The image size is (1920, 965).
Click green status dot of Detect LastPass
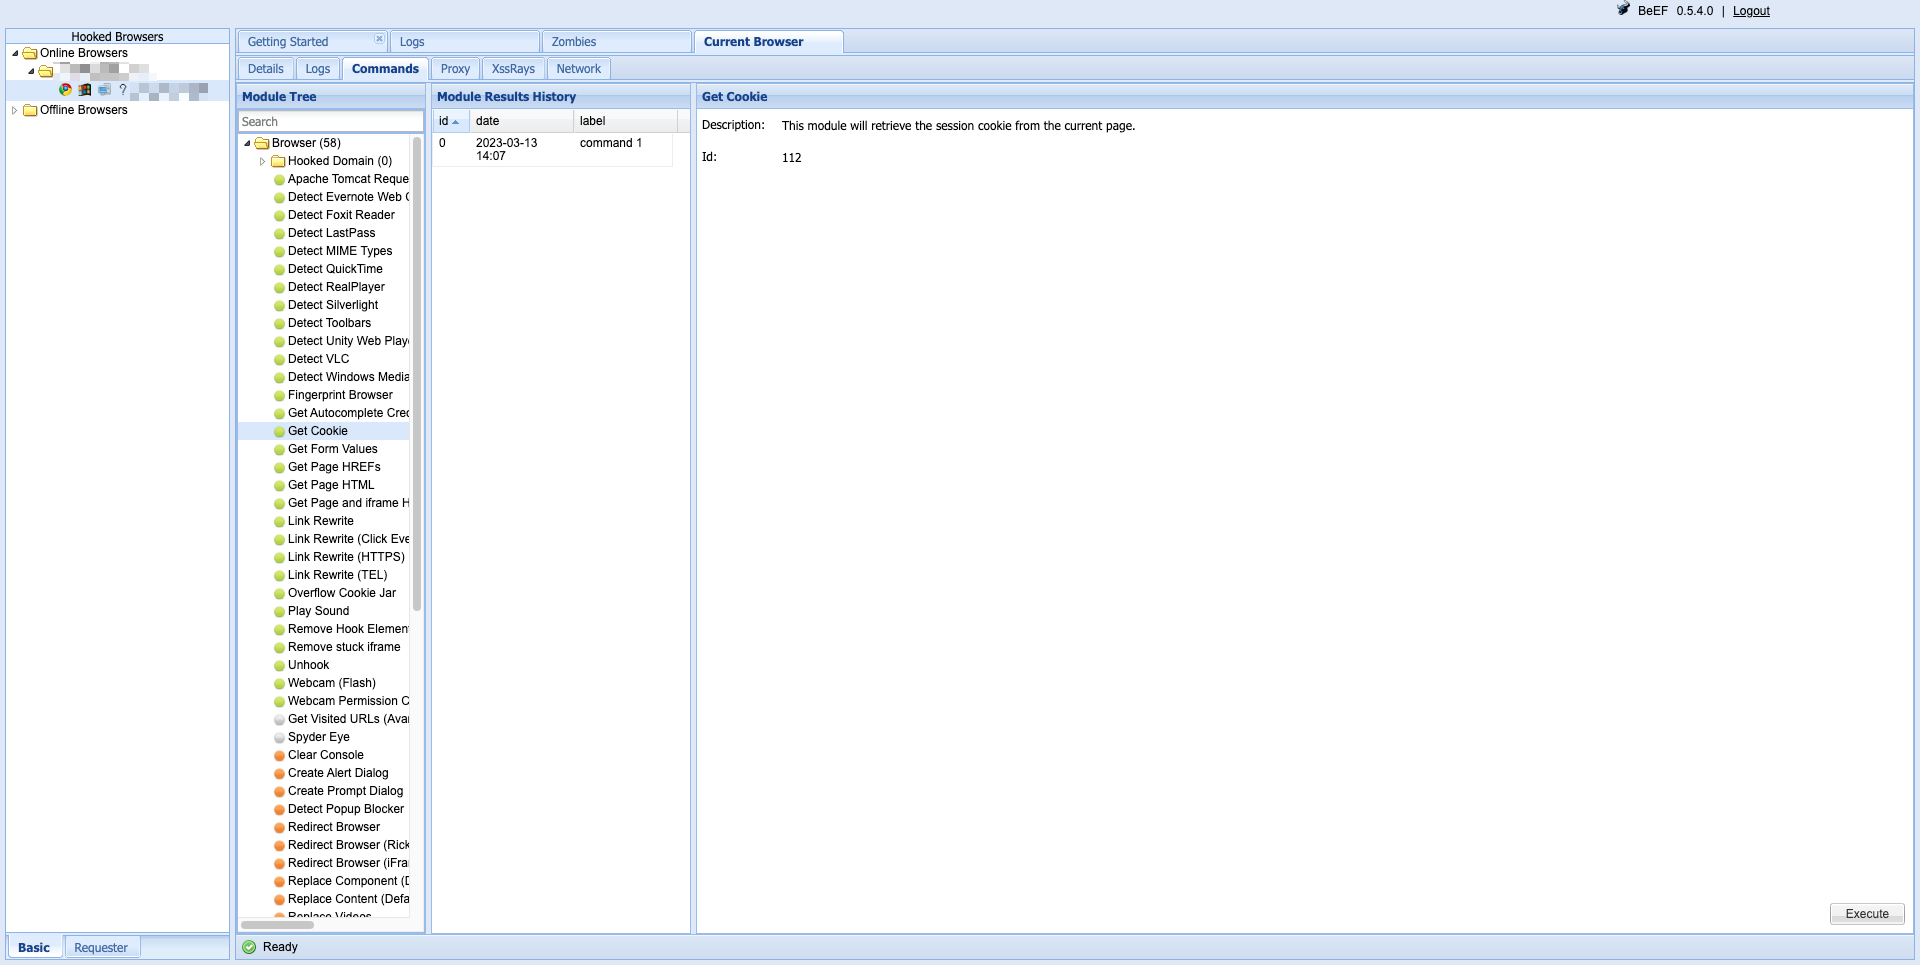coord(280,234)
